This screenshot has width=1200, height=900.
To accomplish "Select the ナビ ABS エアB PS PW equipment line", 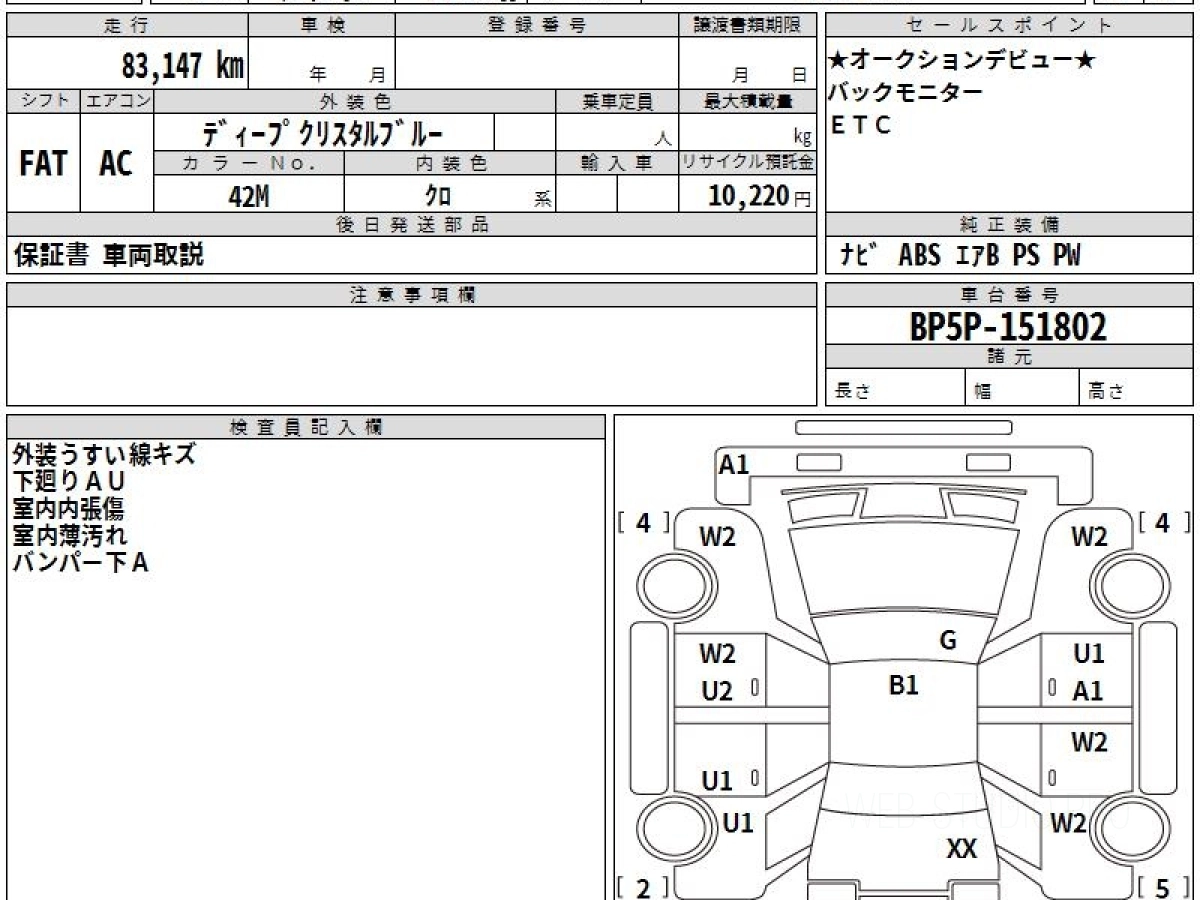I will coord(961,255).
